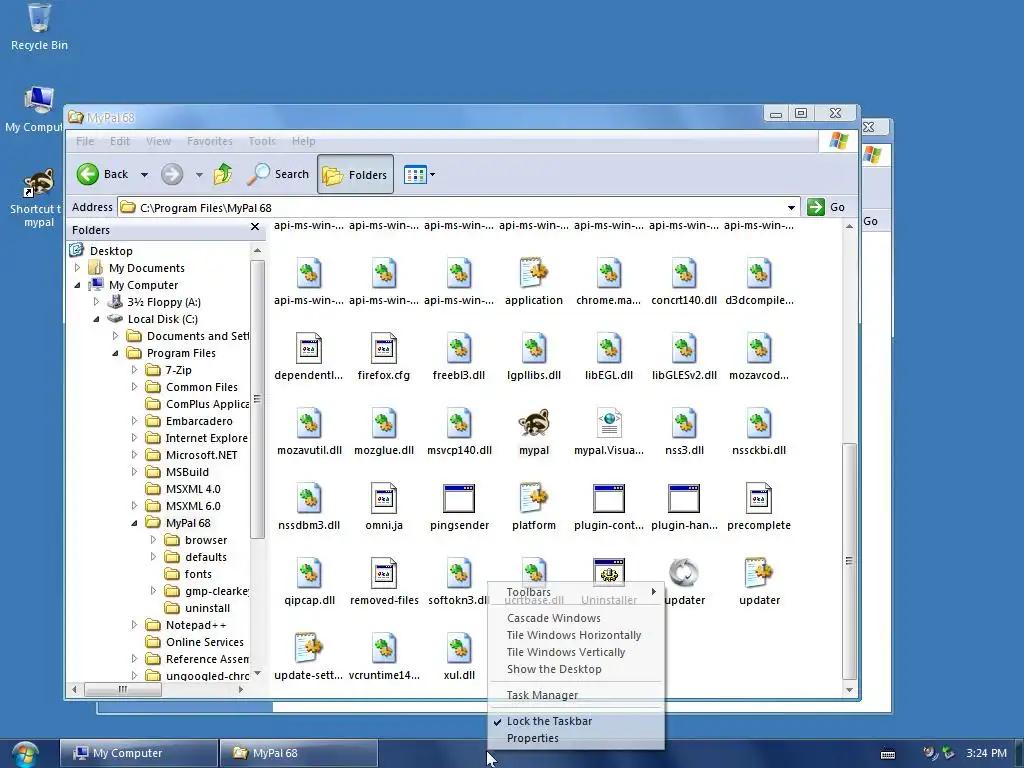Image resolution: width=1024 pixels, height=768 pixels.
Task: Switch to MyPal 68 taskbar button
Action: pyautogui.click(x=298, y=753)
